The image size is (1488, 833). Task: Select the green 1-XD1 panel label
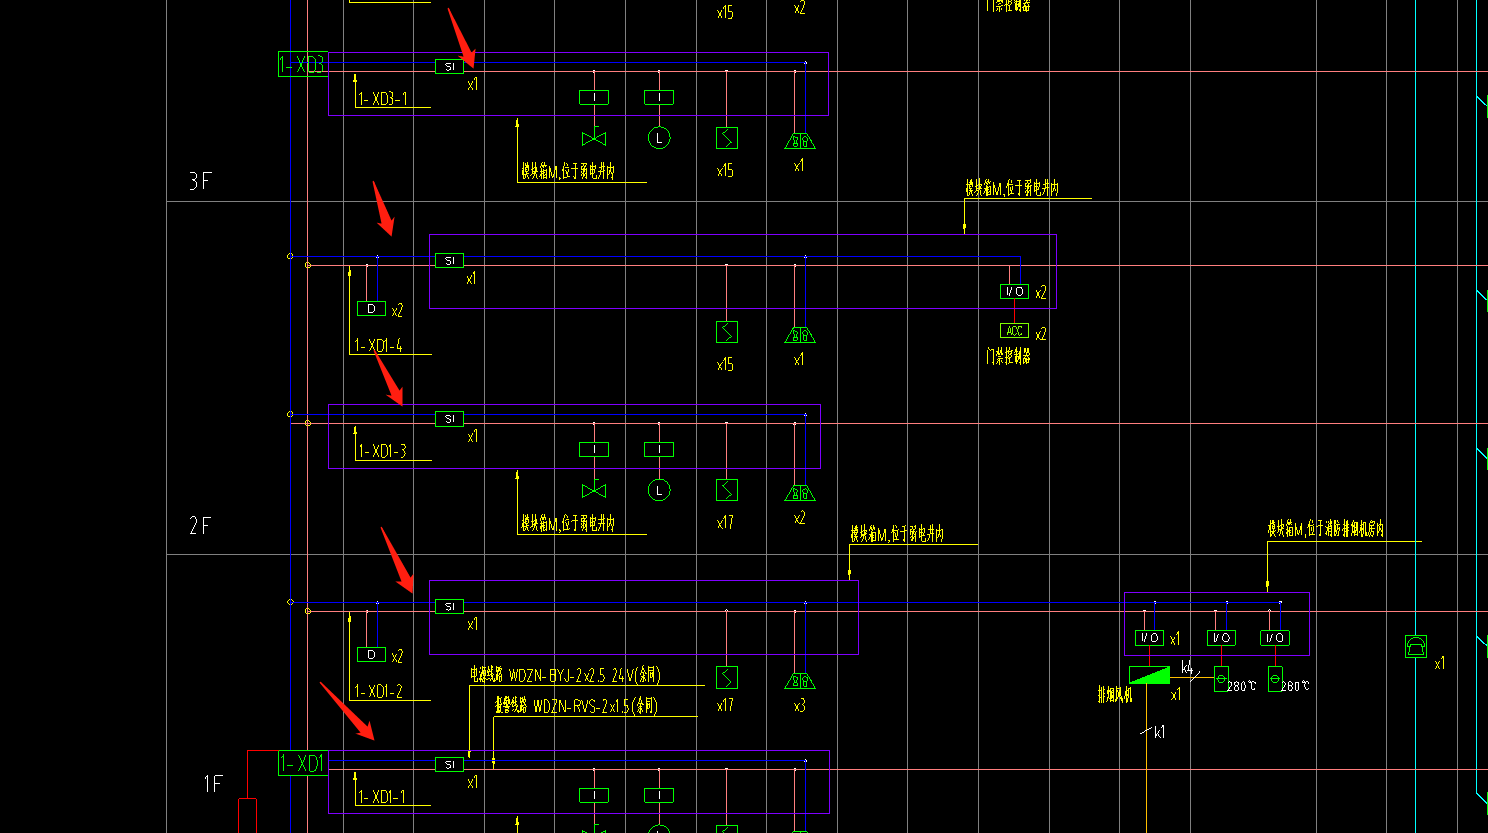(303, 763)
